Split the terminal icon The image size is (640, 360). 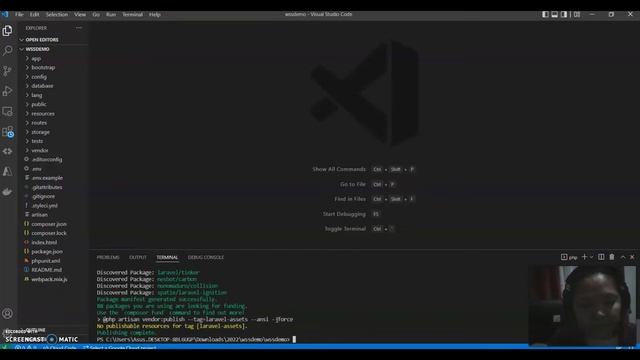click(x=601, y=257)
